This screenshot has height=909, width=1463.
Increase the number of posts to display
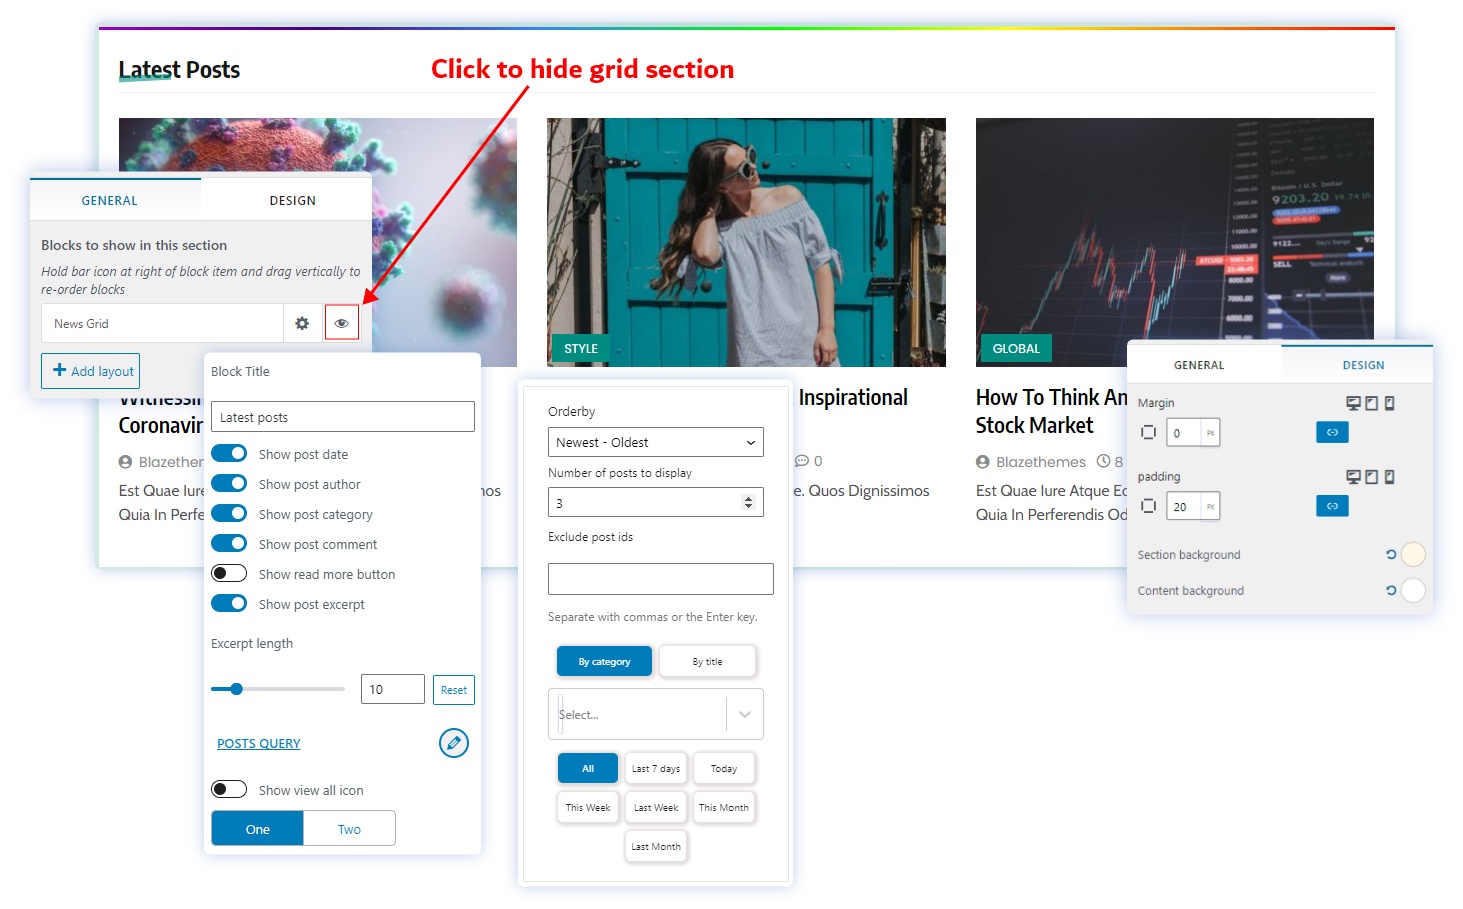point(748,498)
